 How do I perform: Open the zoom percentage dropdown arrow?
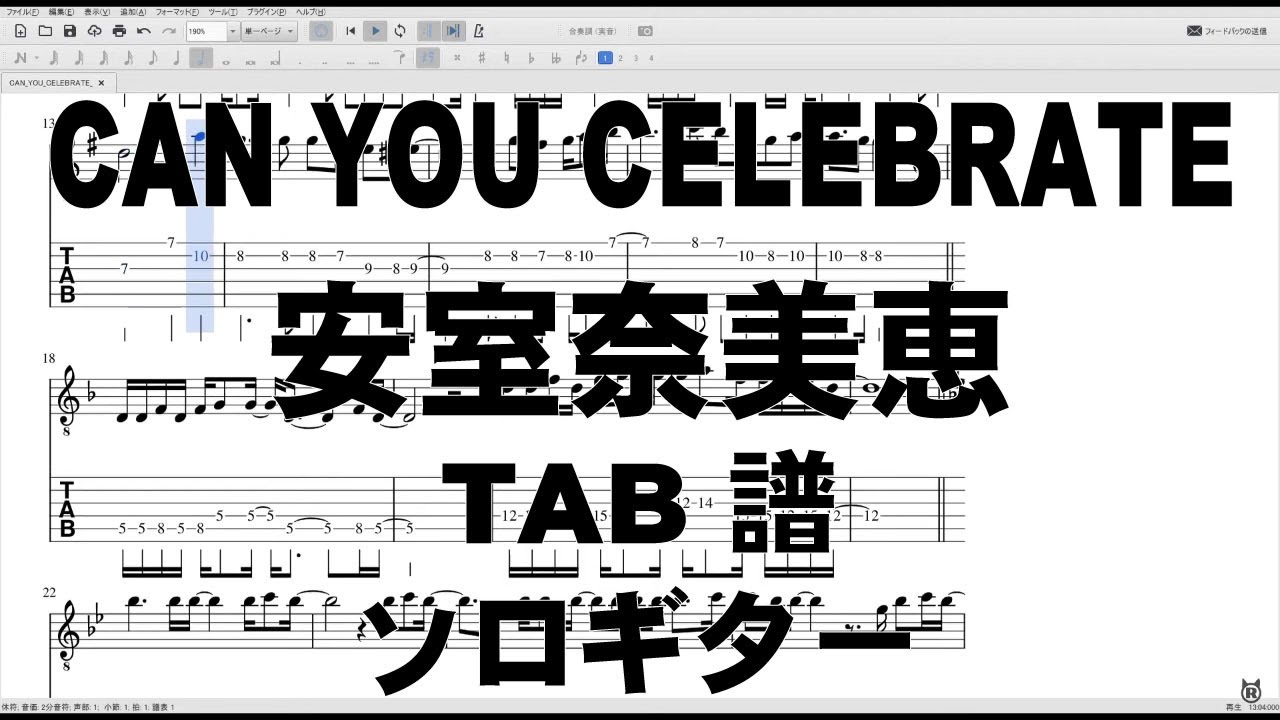233,31
